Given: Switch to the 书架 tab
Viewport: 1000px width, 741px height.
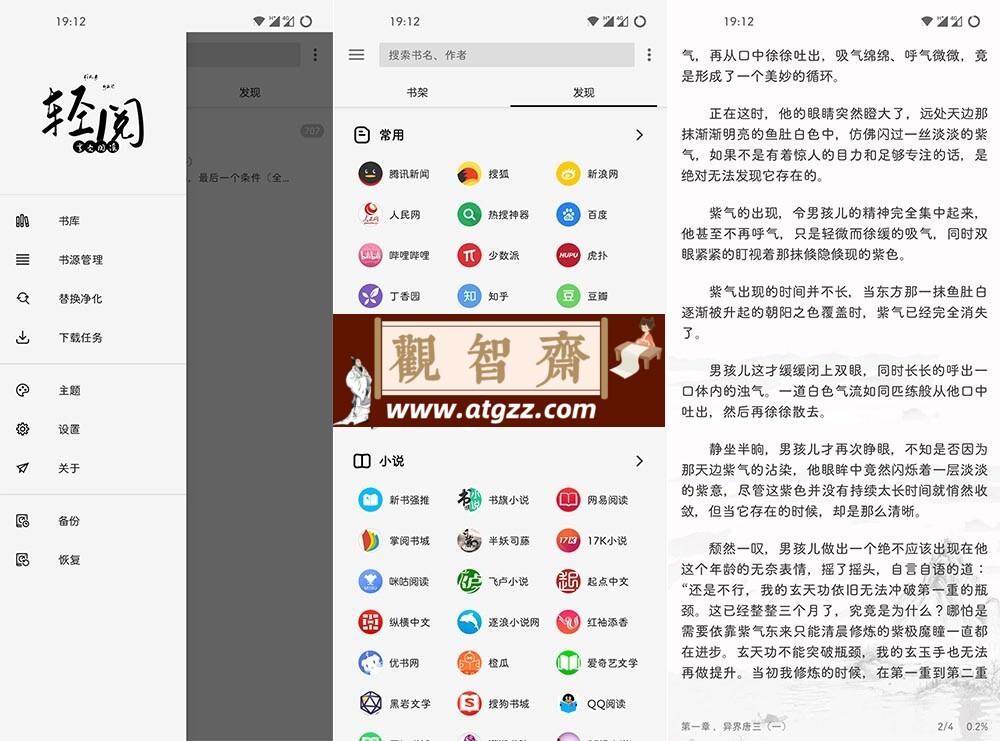Looking at the screenshot, I should coord(417,92).
